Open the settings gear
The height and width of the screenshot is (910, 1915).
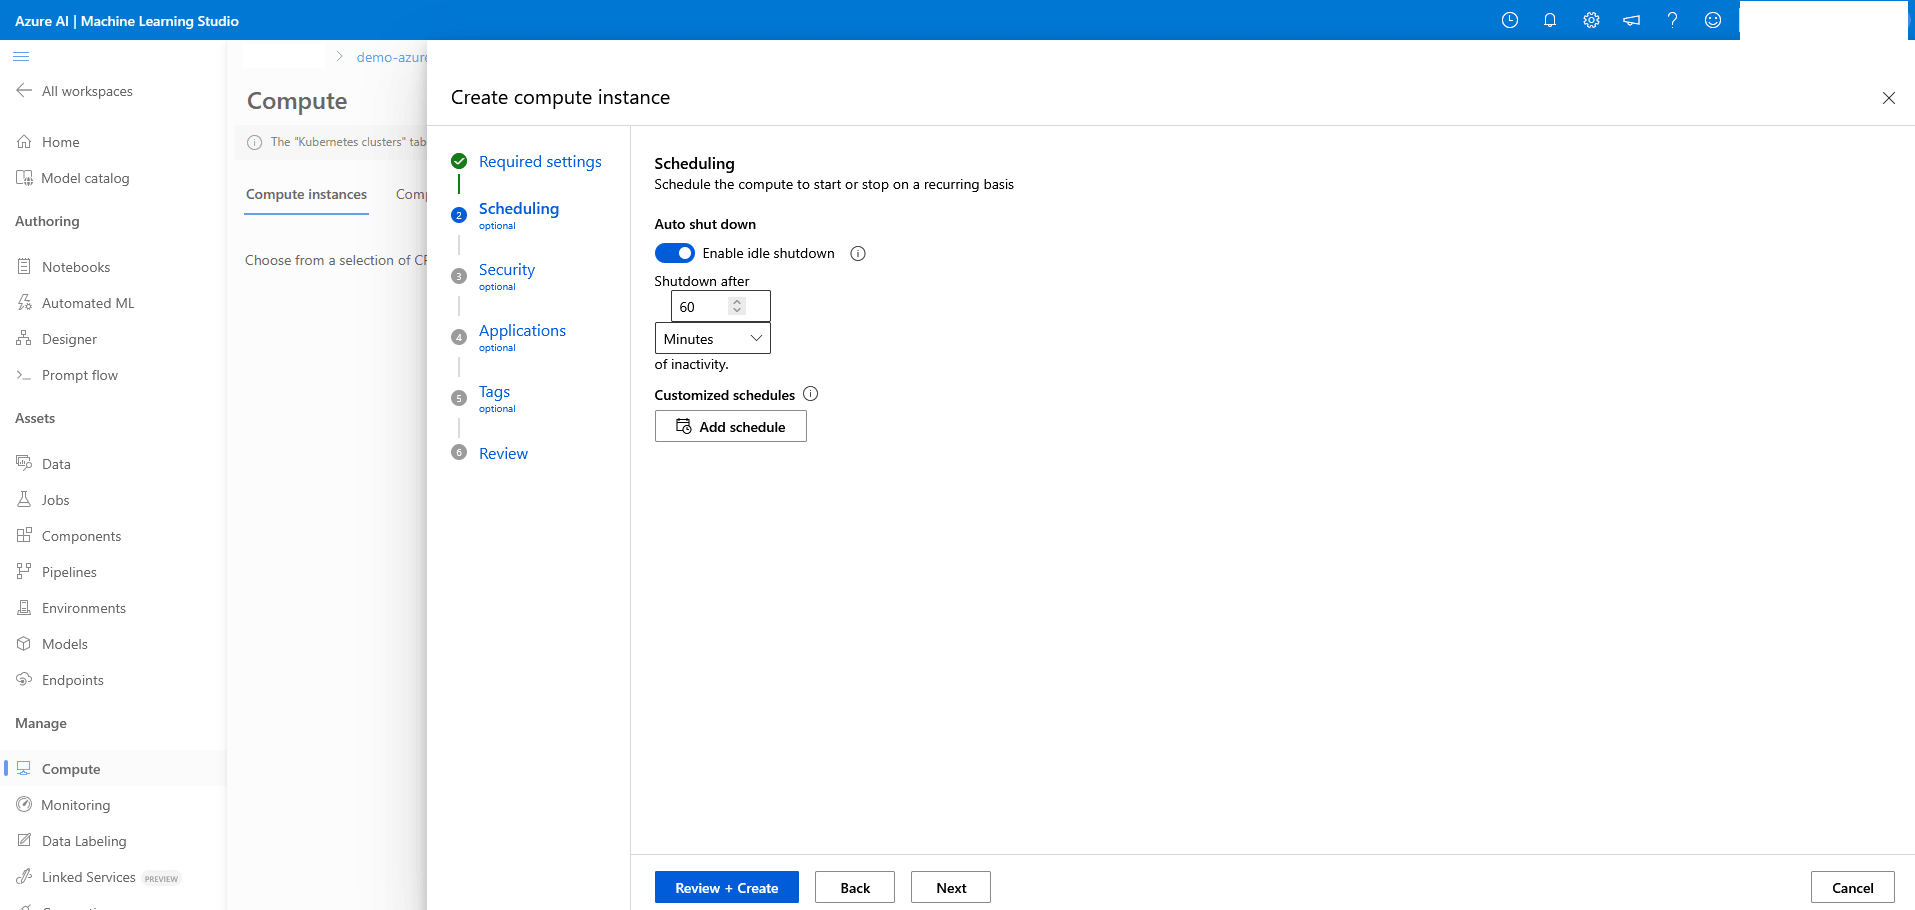tap(1591, 20)
